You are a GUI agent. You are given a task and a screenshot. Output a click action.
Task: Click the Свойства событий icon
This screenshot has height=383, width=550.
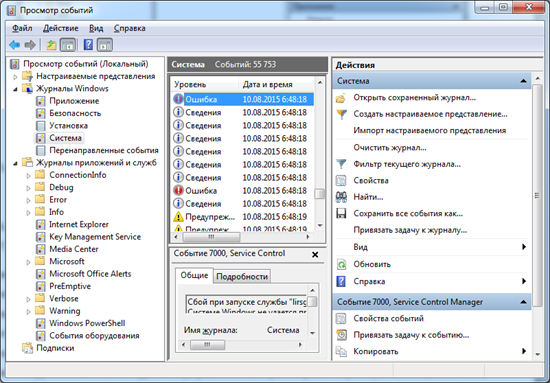tap(341, 318)
